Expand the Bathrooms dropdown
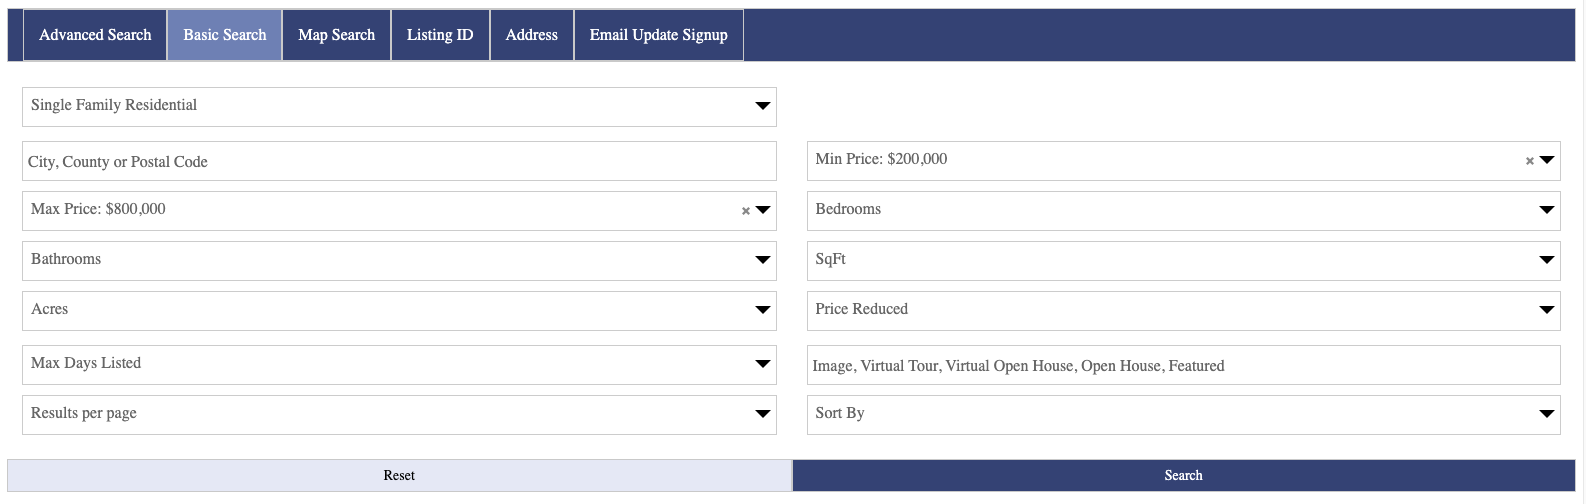Image resolution: width=1586 pixels, height=504 pixels. pyautogui.click(x=399, y=261)
